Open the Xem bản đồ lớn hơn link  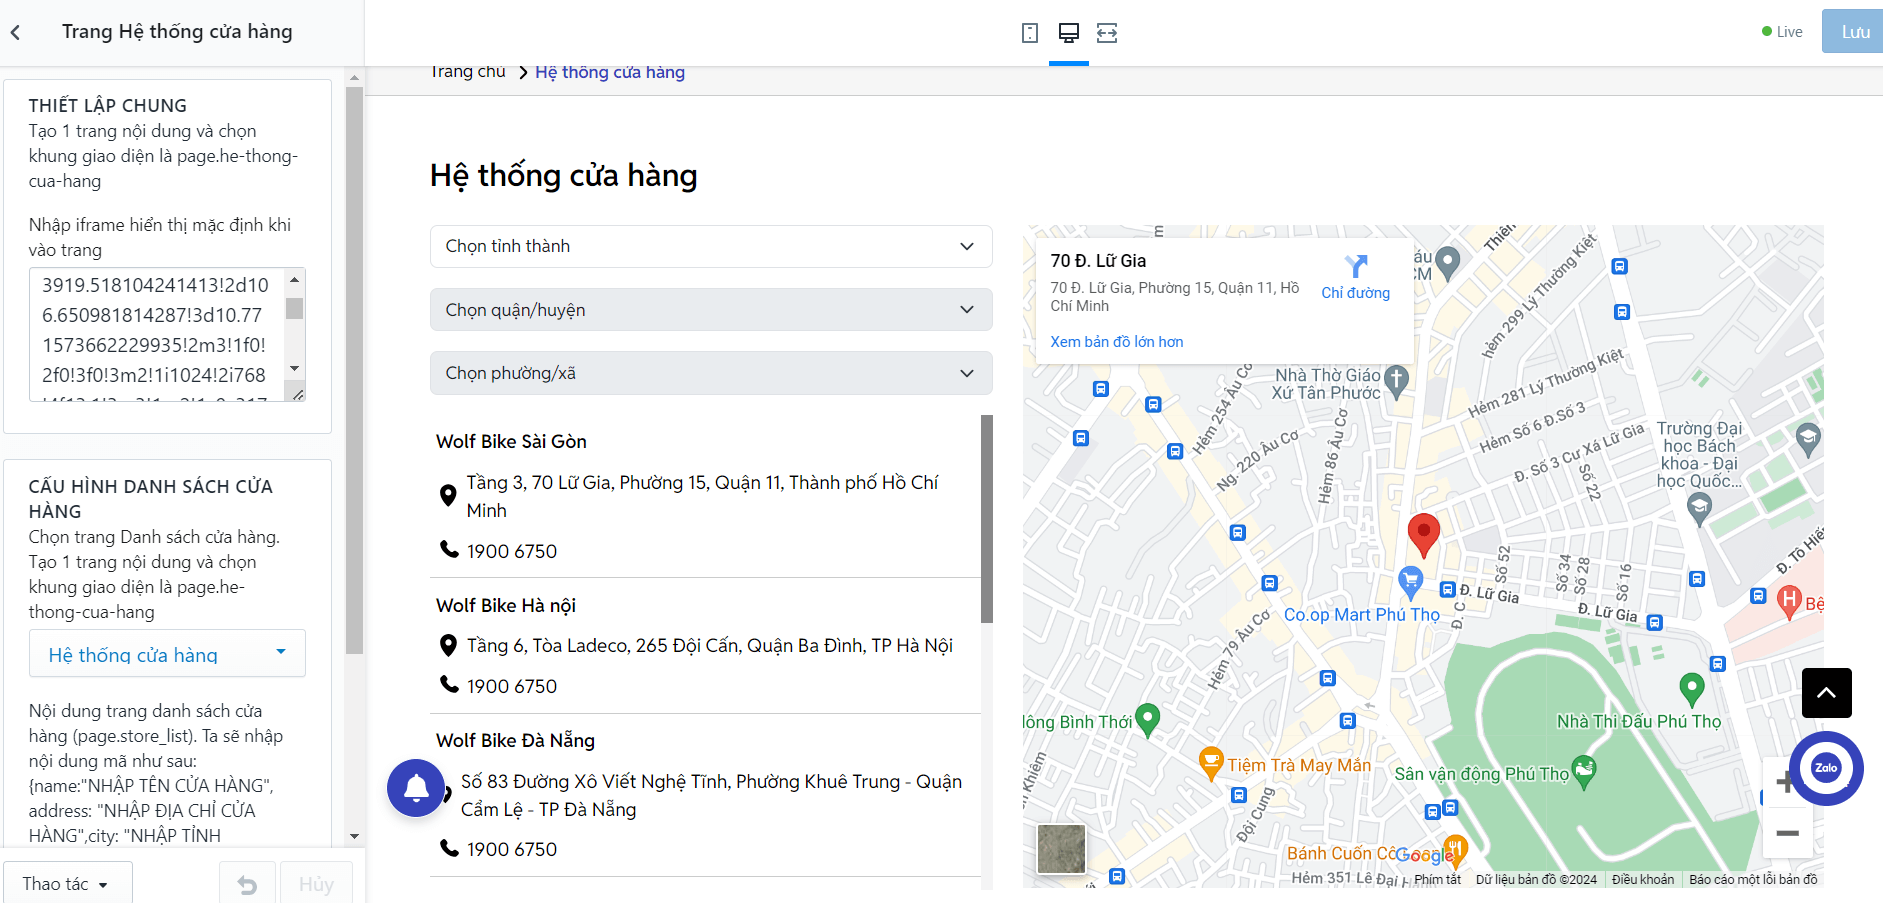tap(1117, 342)
